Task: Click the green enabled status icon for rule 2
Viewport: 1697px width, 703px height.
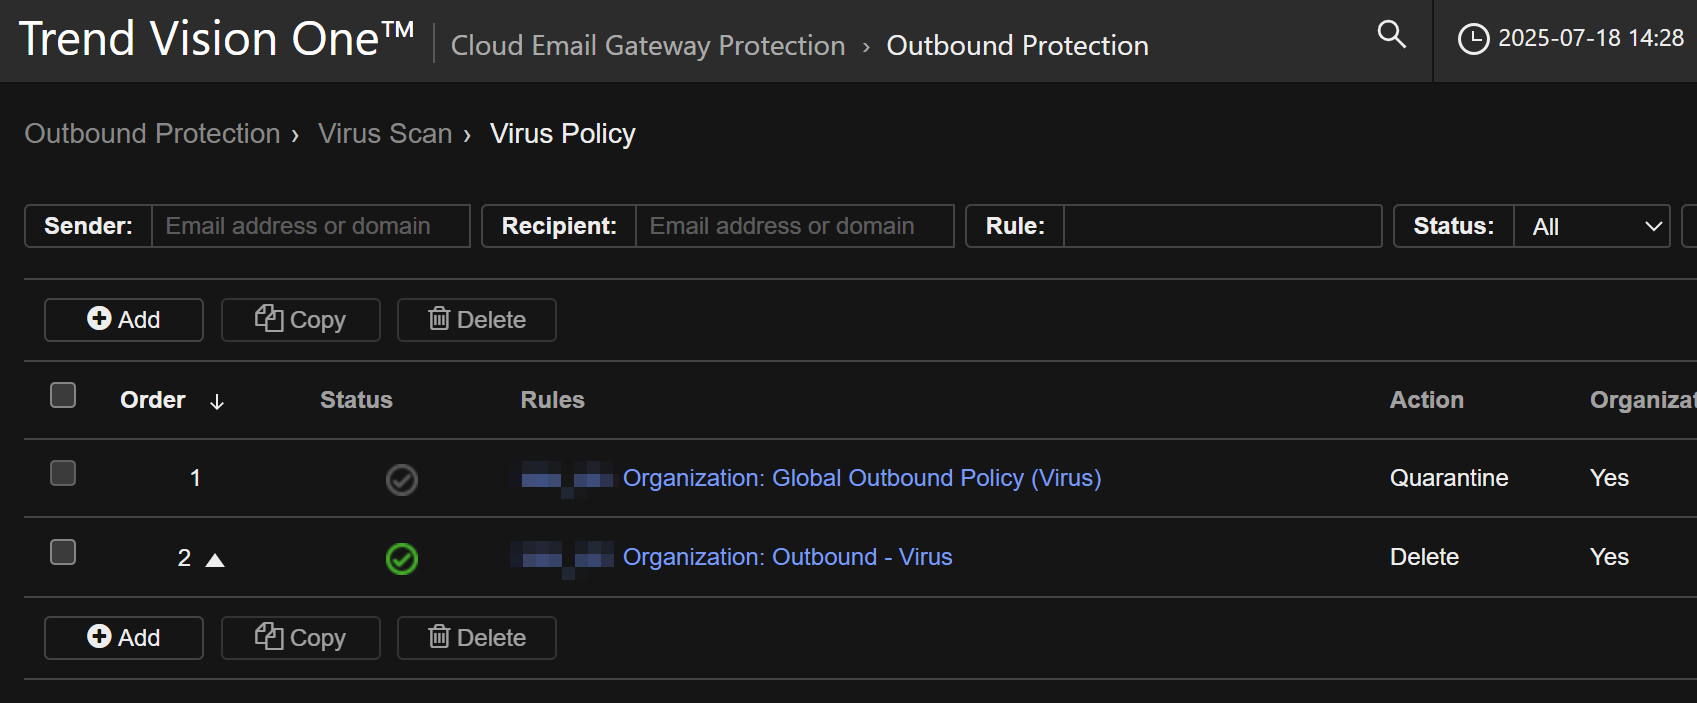Action: click(x=402, y=558)
